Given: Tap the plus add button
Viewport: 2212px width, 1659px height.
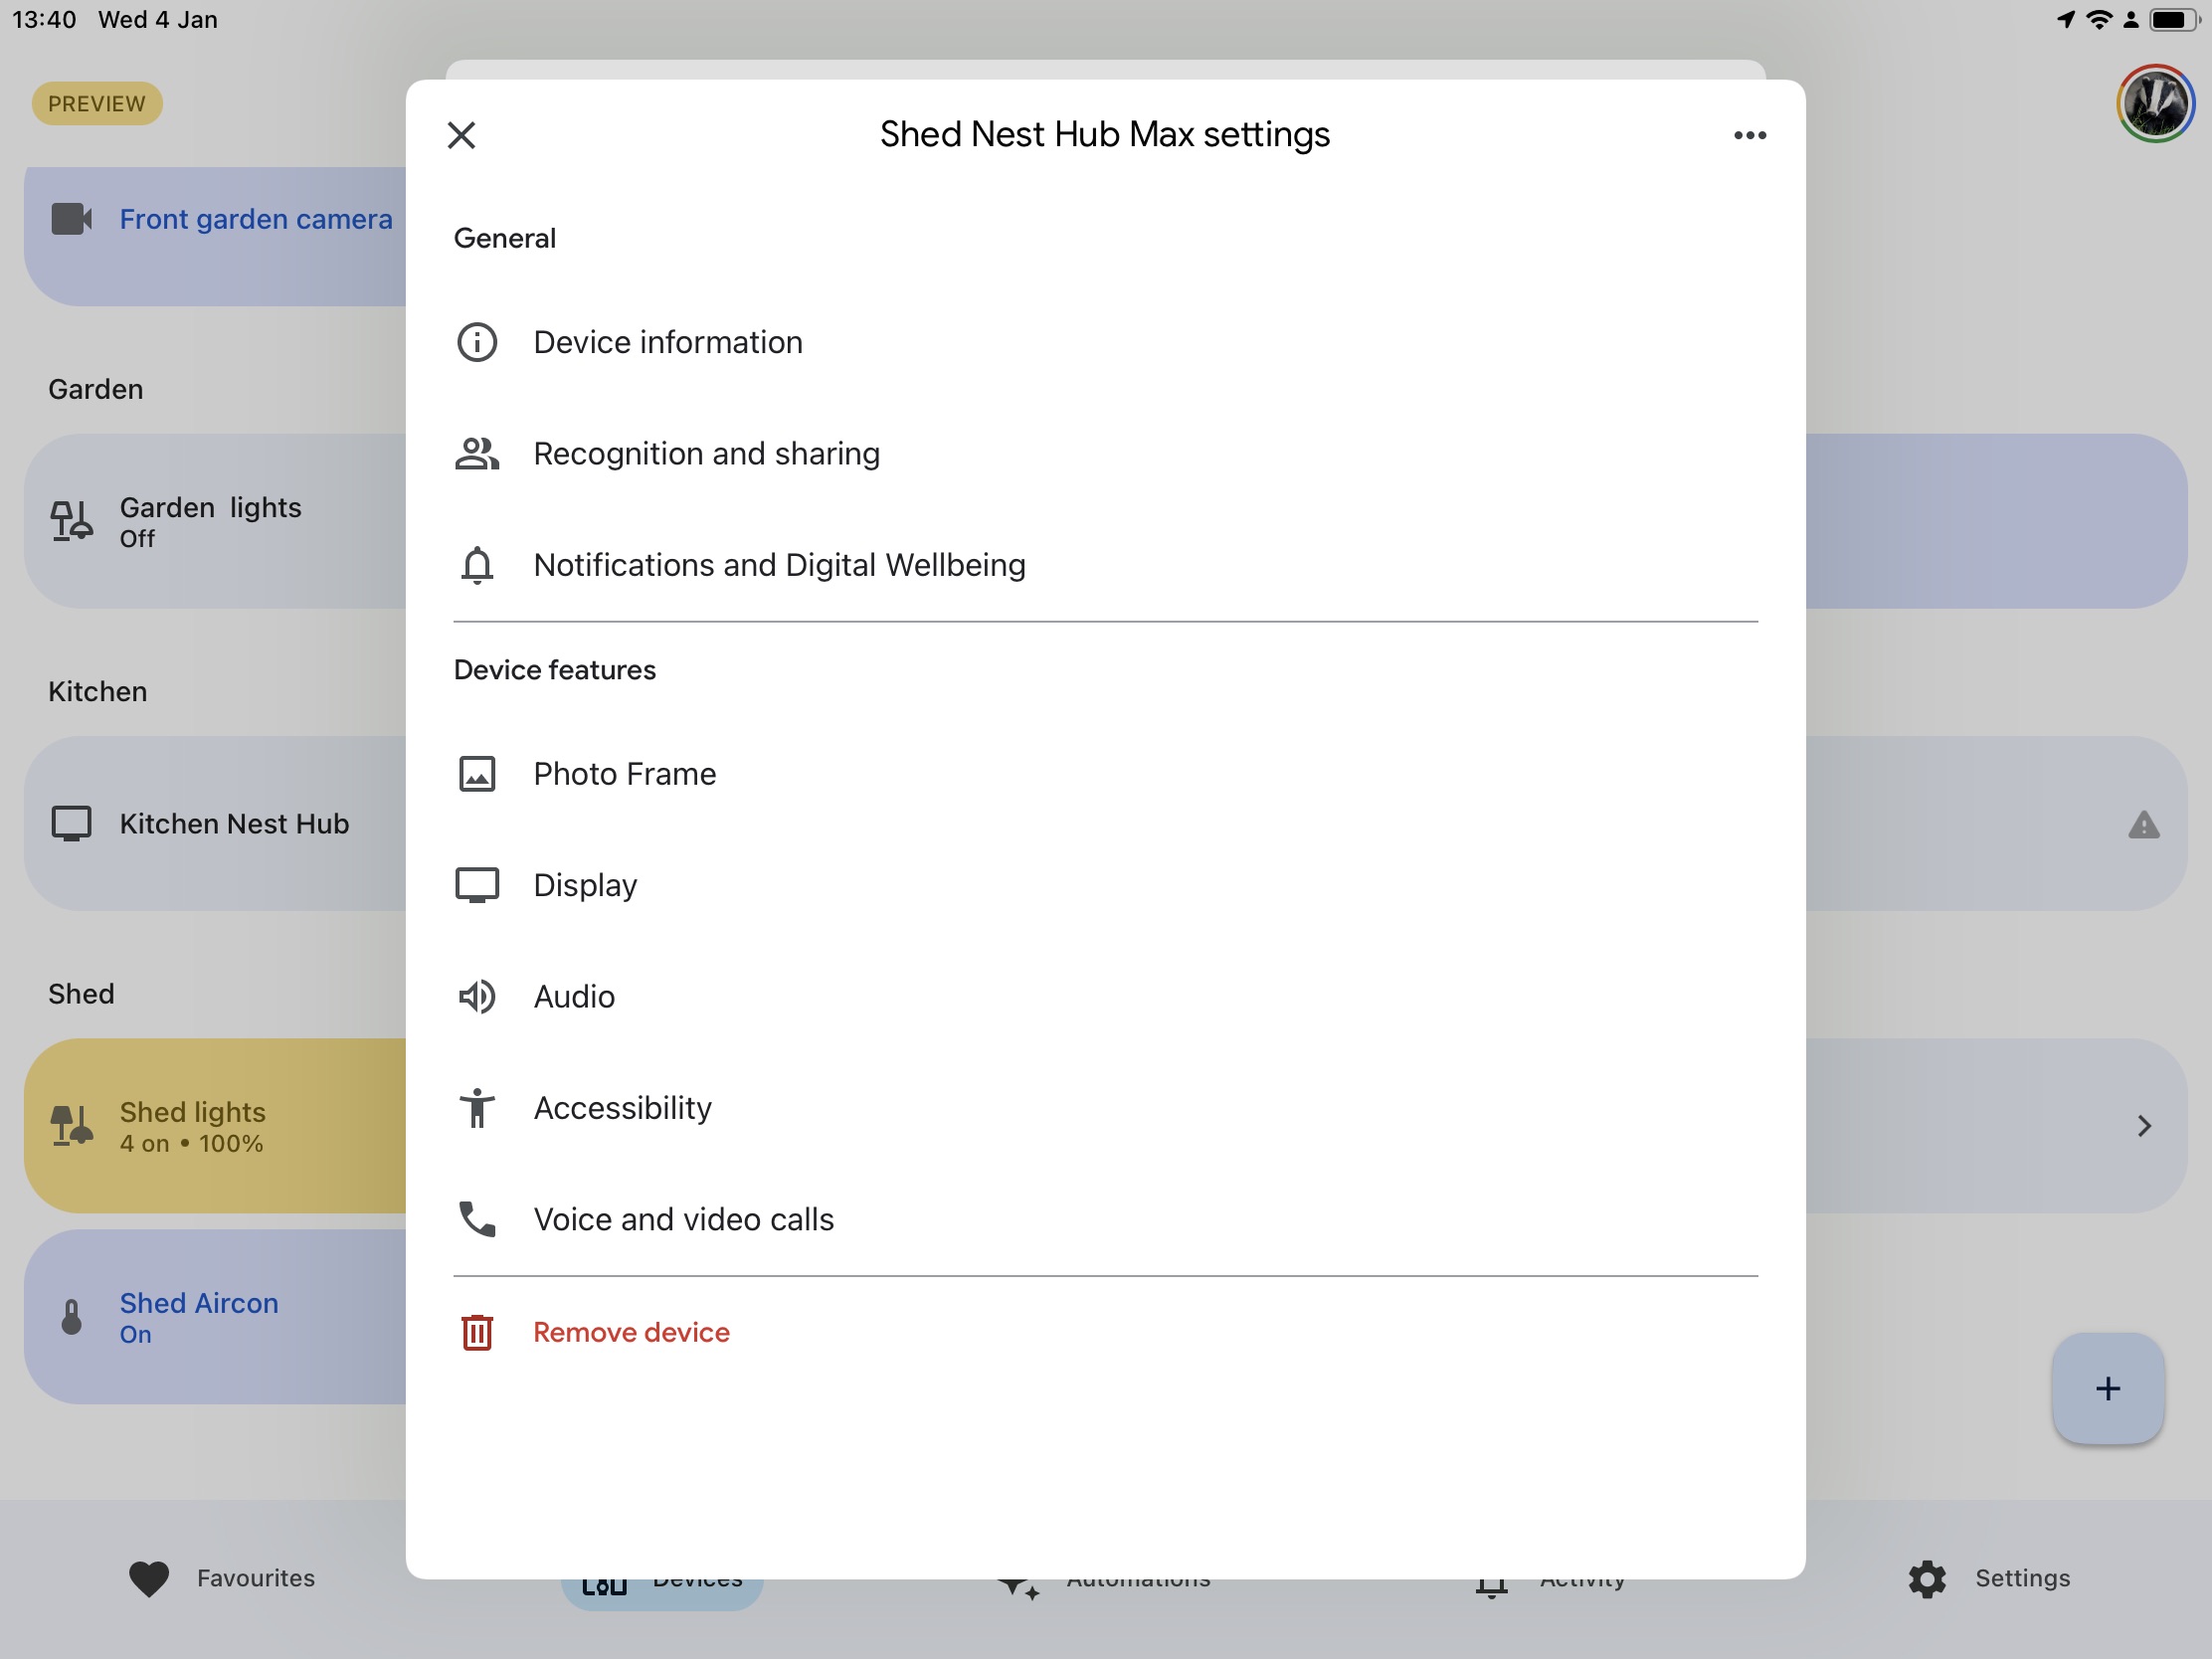Looking at the screenshot, I should 2108,1388.
